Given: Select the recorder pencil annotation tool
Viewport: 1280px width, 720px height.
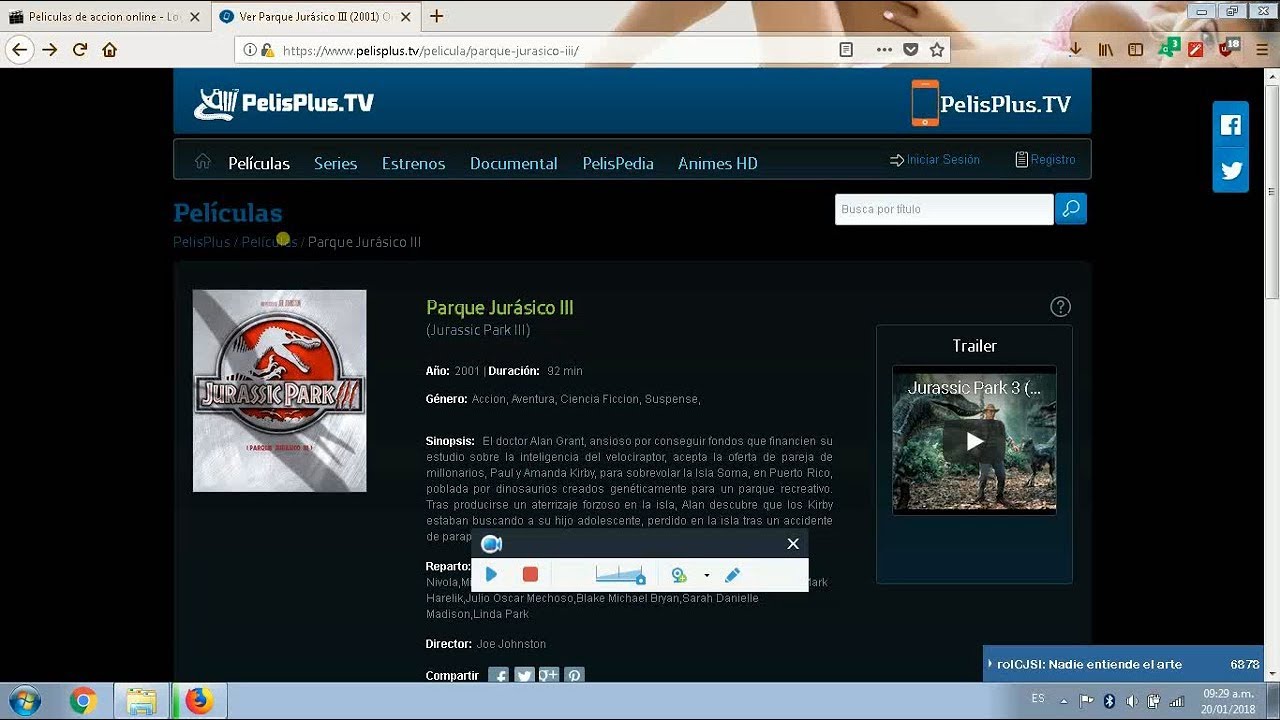Looking at the screenshot, I should click(x=732, y=574).
